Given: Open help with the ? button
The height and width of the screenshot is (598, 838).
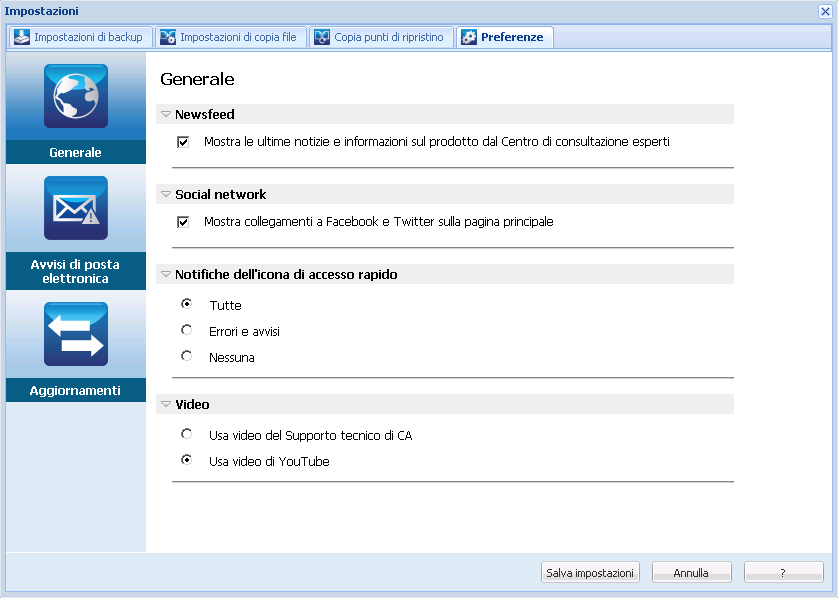Looking at the screenshot, I should pyautogui.click(x=783, y=572).
